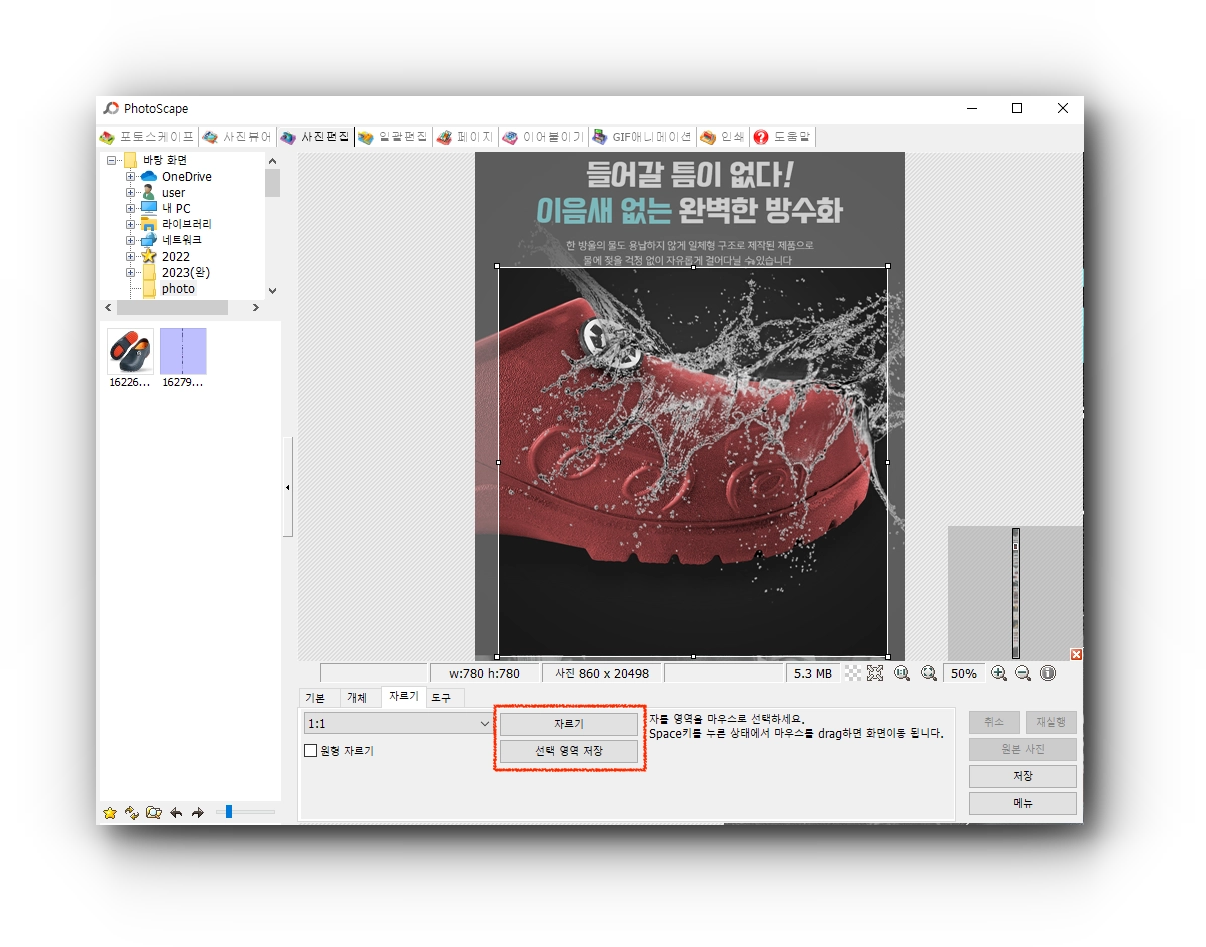The height and width of the screenshot is (947, 1206).
Task: Collapse the 바탕 화면 tree node
Action: pos(111,160)
